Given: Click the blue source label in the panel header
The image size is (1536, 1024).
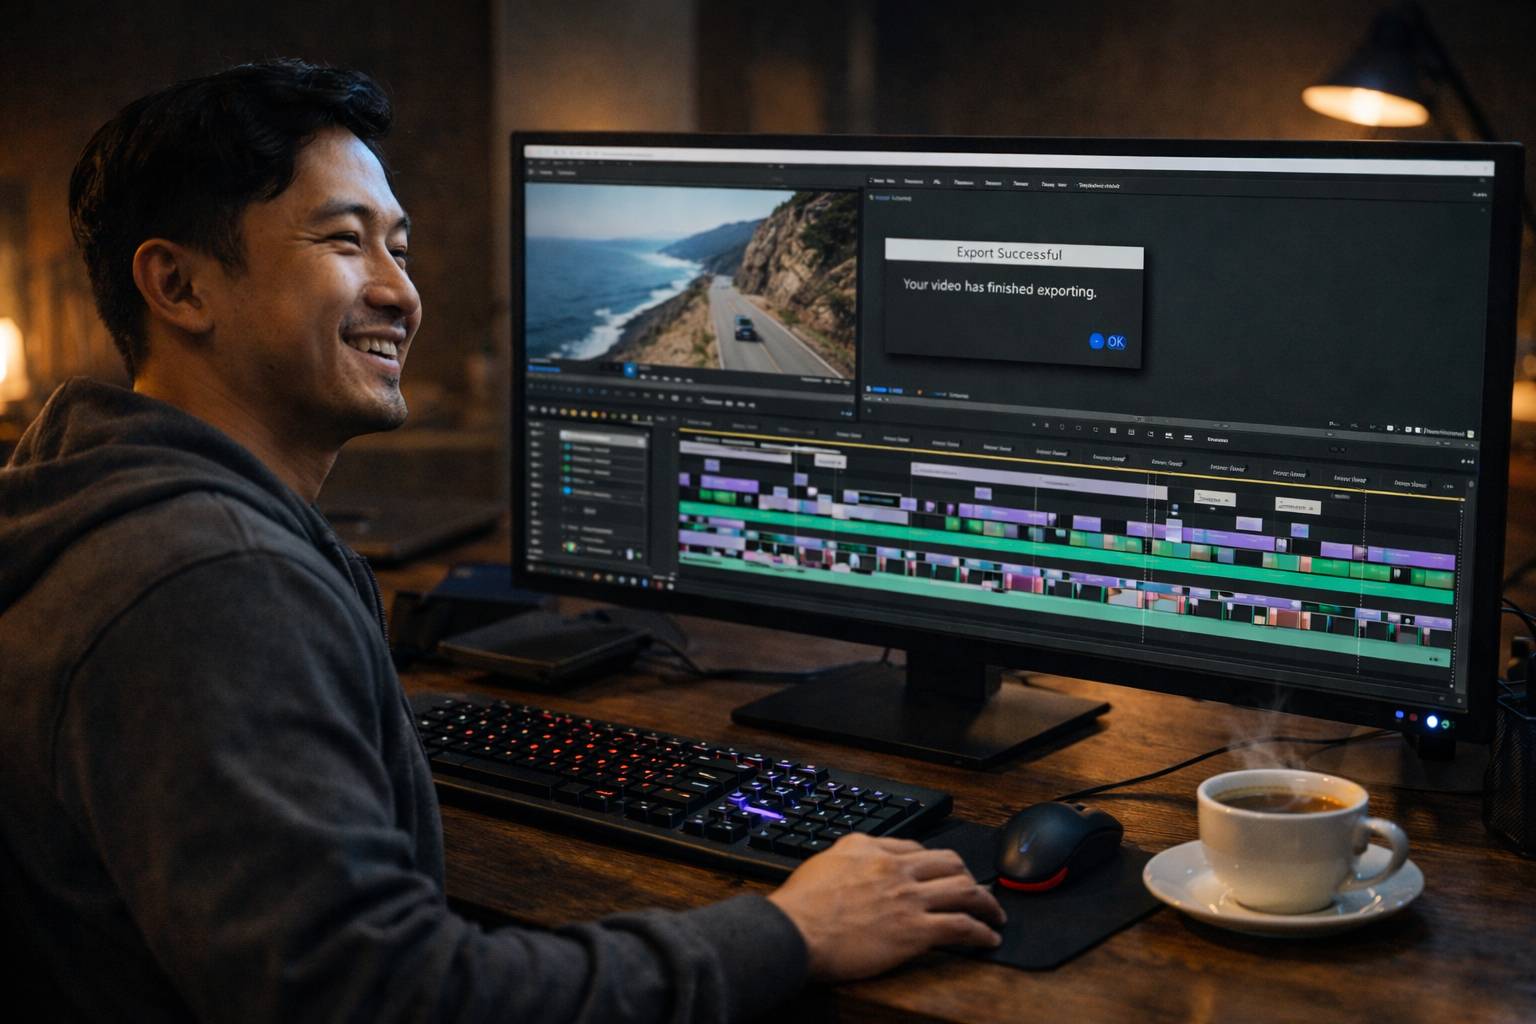Looking at the screenshot, I should [x=890, y=198].
